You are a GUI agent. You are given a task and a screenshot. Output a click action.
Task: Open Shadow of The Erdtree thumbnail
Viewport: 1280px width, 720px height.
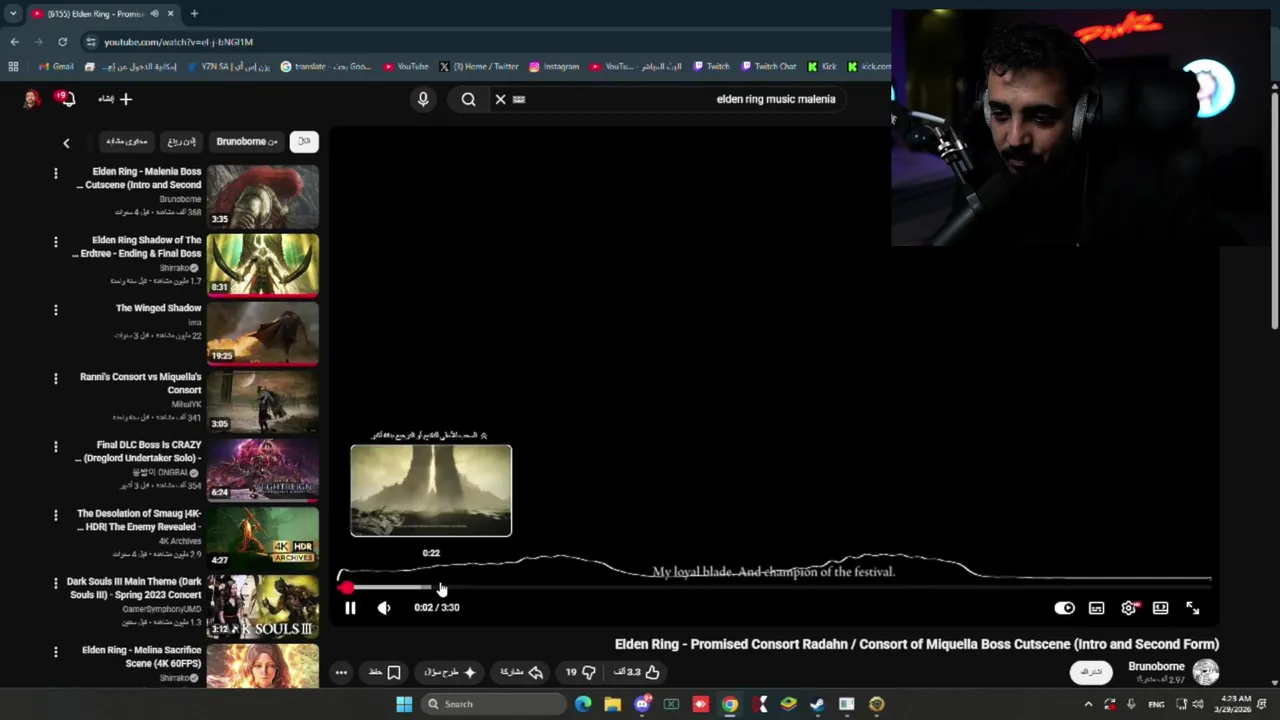(263, 265)
